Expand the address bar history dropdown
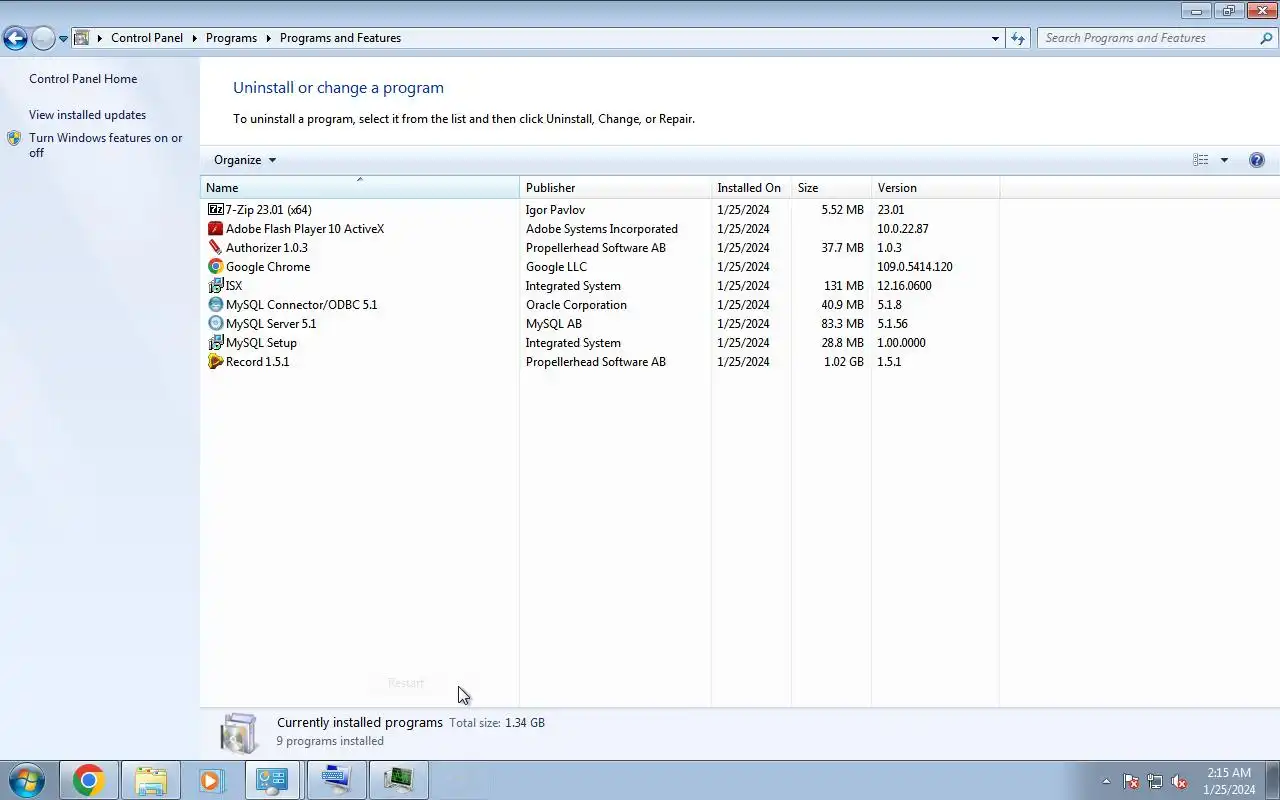 [x=995, y=38]
